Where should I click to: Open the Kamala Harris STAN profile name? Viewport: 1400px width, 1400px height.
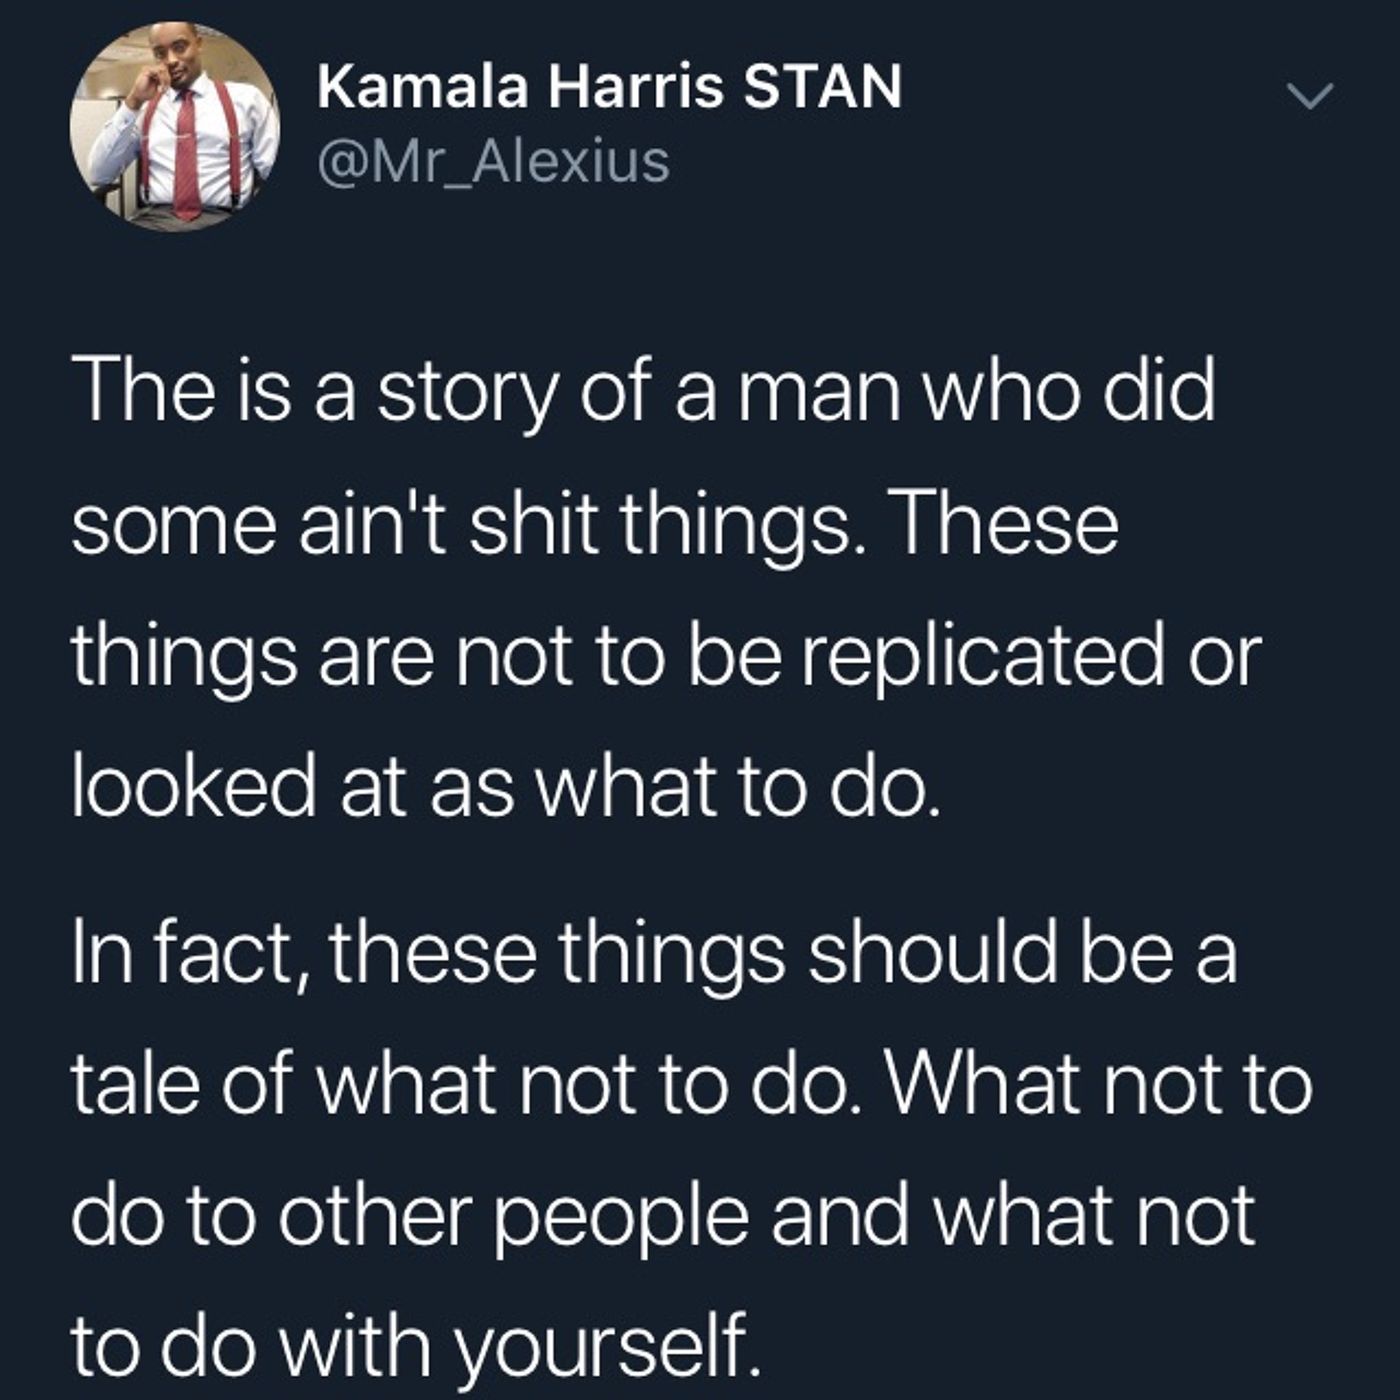pos(609,86)
